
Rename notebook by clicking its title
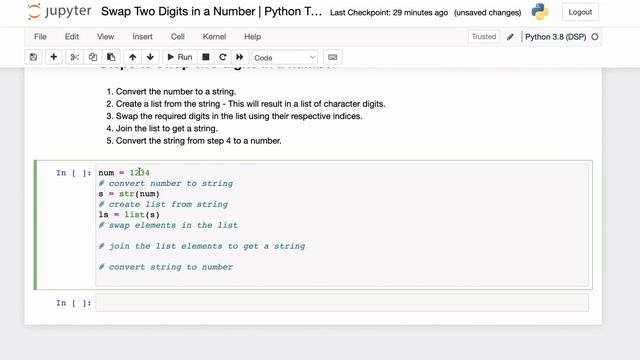coord(211,11)
